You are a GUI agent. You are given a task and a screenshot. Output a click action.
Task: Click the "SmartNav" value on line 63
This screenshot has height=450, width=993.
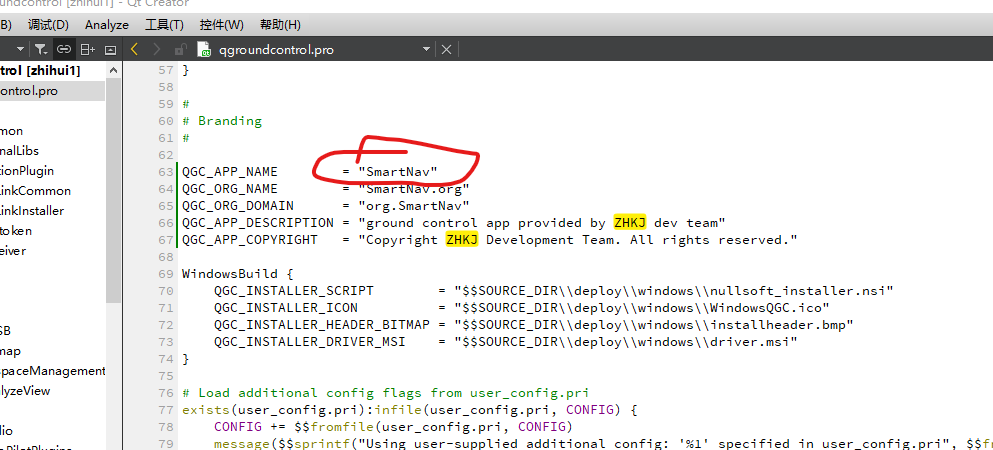[x=398, y=172]
